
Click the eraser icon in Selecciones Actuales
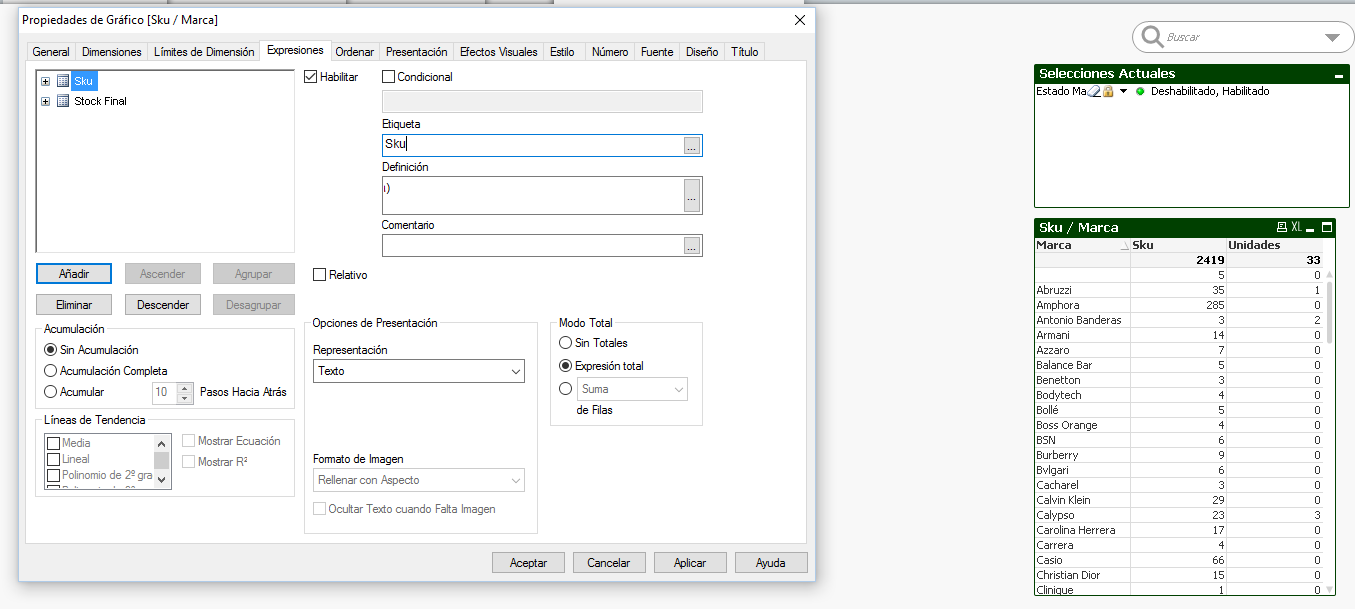(1095, 91)
